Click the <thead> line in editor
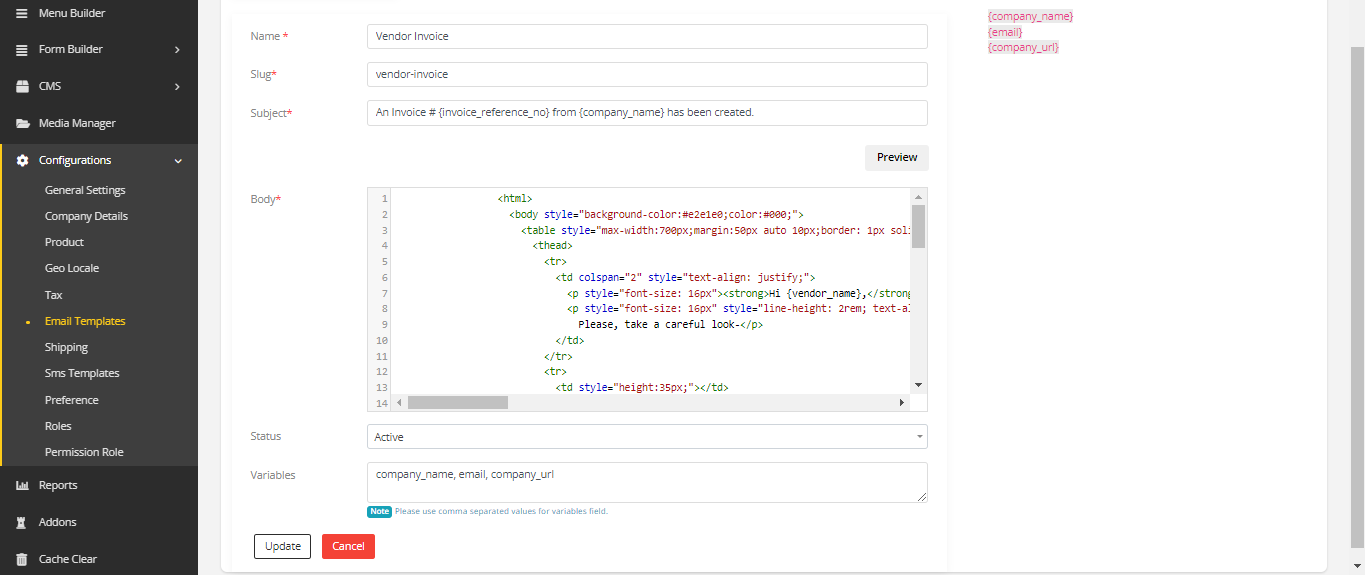 552,245
